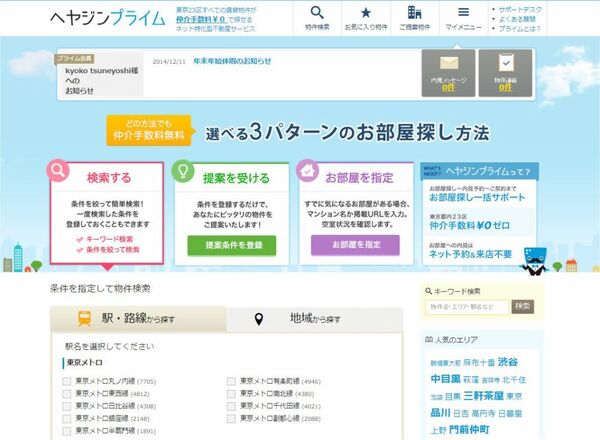Click the purple お部屋を指定 button
Image resolution: width=600 pixels, height=440 pixels.
tap(355, 245)
